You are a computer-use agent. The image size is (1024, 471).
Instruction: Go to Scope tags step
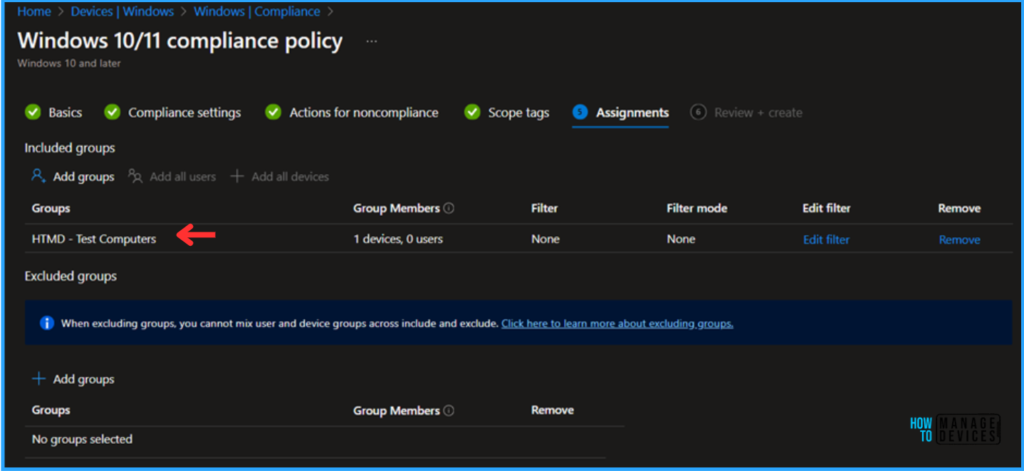pos(519,112)
